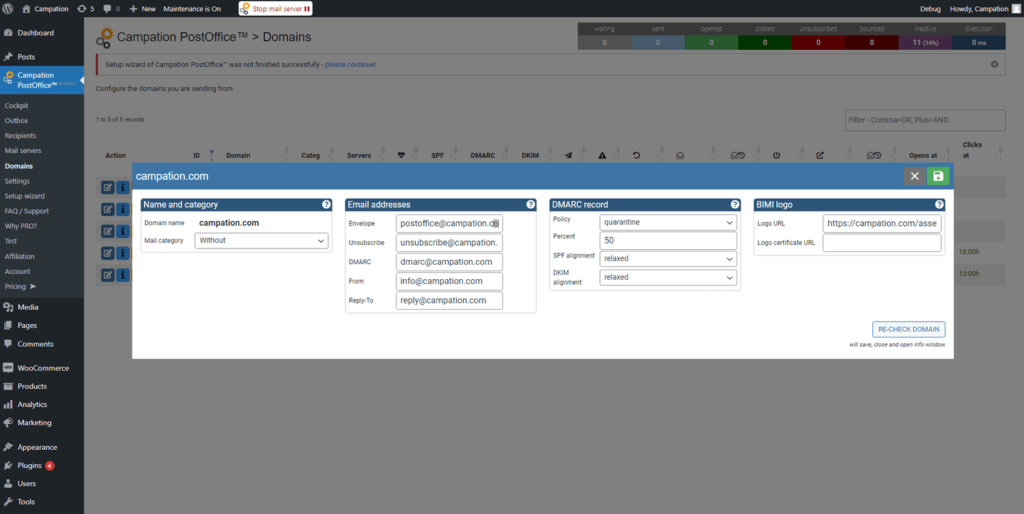Open the Campation site home link
Image resolution: width=1024 pixels, height=514 pixels.
[46, 9]
